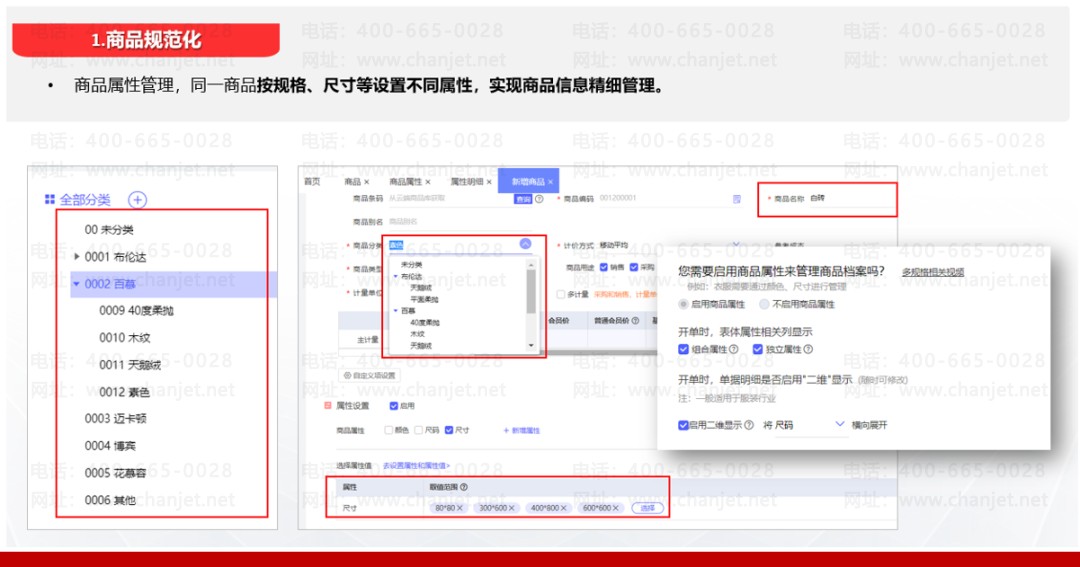
Task: Switch to the 属性明细 tab
Action: 467,182
